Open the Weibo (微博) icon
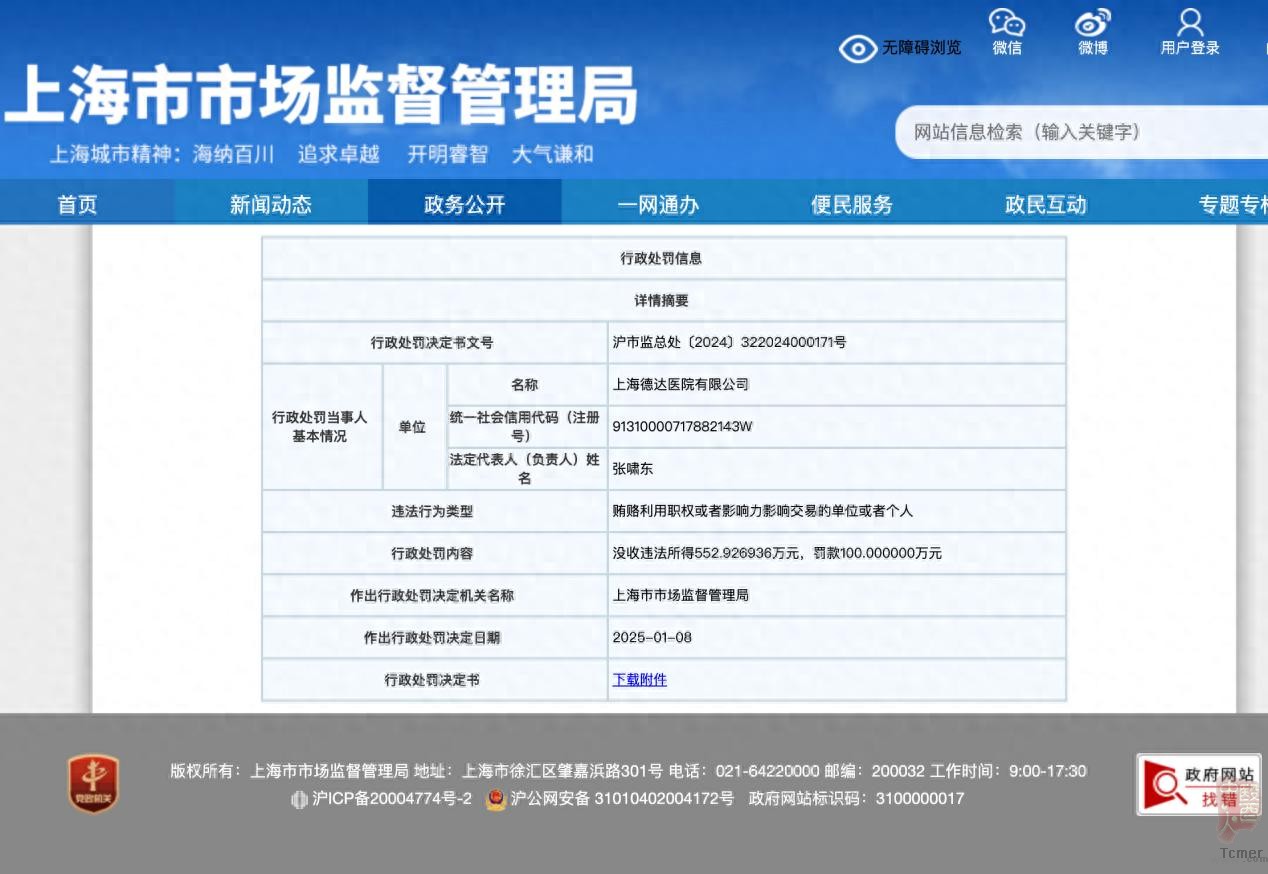The image size is (1268, 874). [x=1092, y=24]
